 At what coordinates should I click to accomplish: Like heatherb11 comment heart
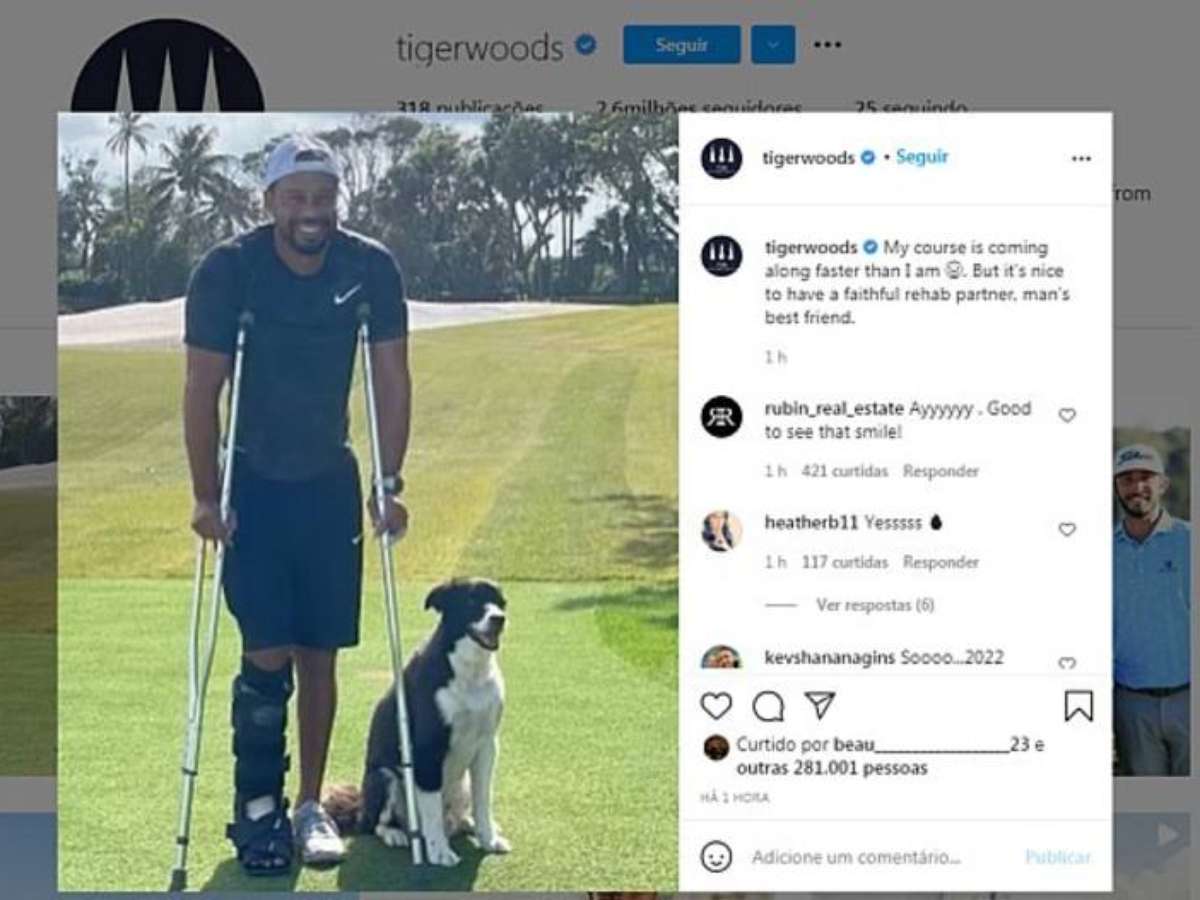[1067, 529]
